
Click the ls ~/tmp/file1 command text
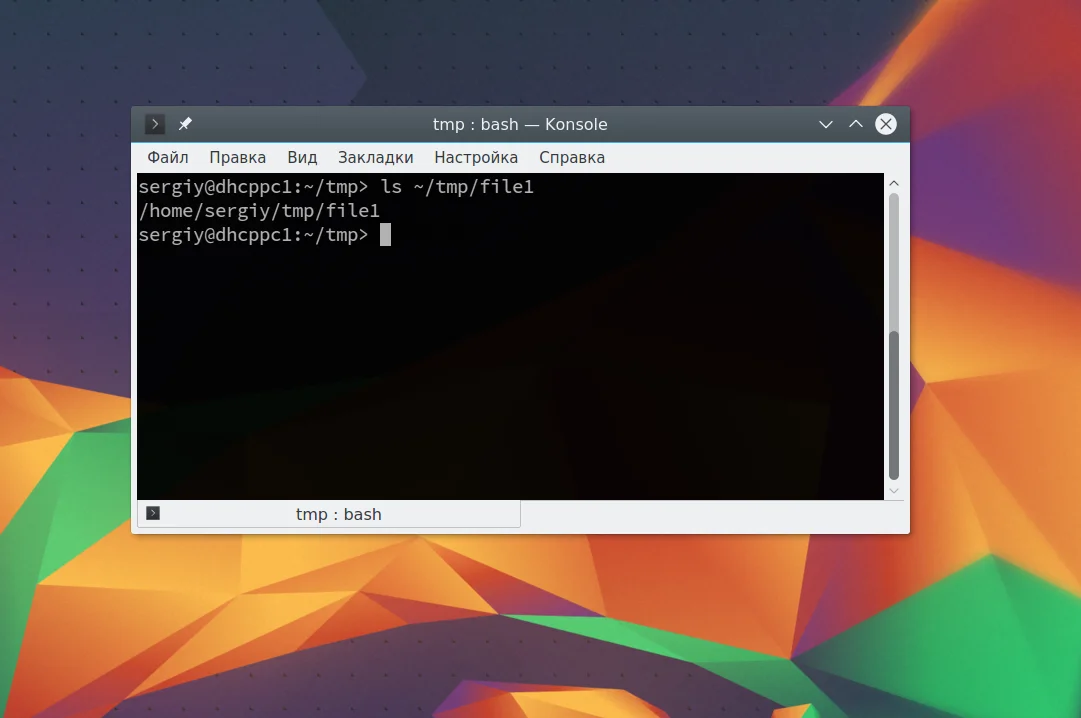point(457,187)
